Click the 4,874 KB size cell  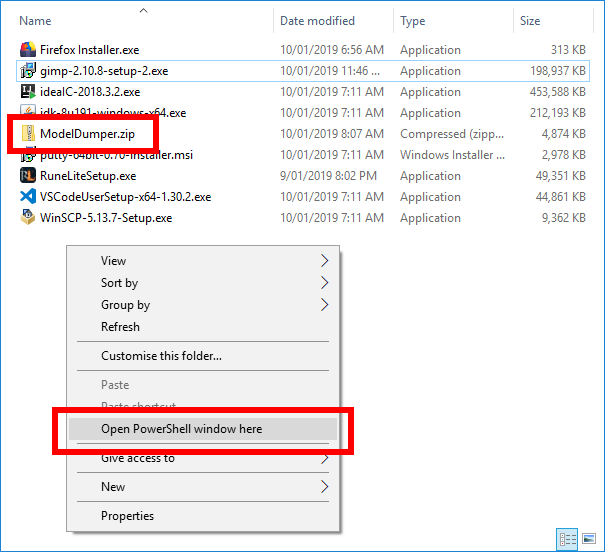pos(563,134)
